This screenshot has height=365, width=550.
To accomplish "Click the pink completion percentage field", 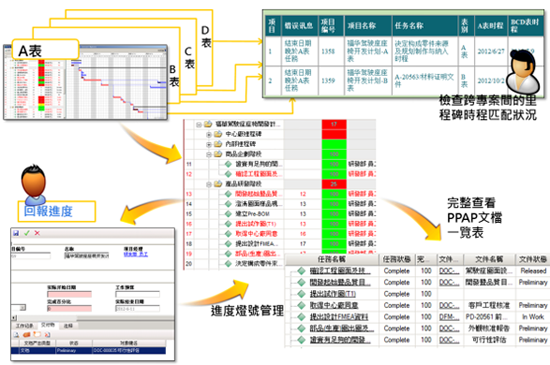I will click(69, 309).
